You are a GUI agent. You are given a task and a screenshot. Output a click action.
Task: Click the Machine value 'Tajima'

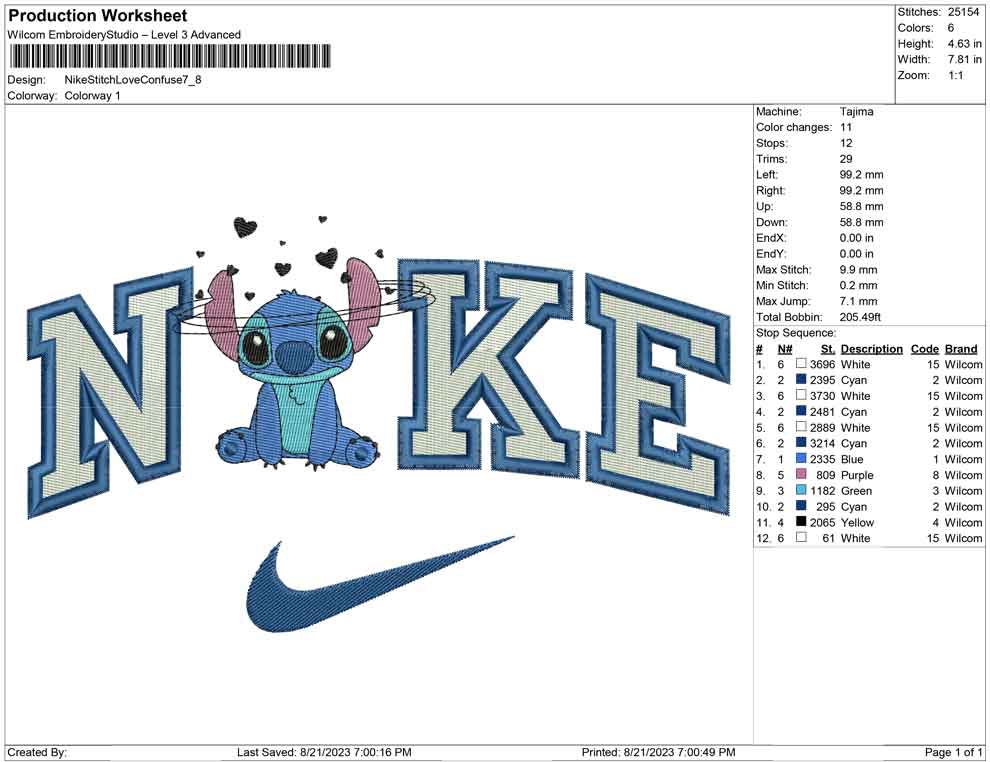(857, 111)
